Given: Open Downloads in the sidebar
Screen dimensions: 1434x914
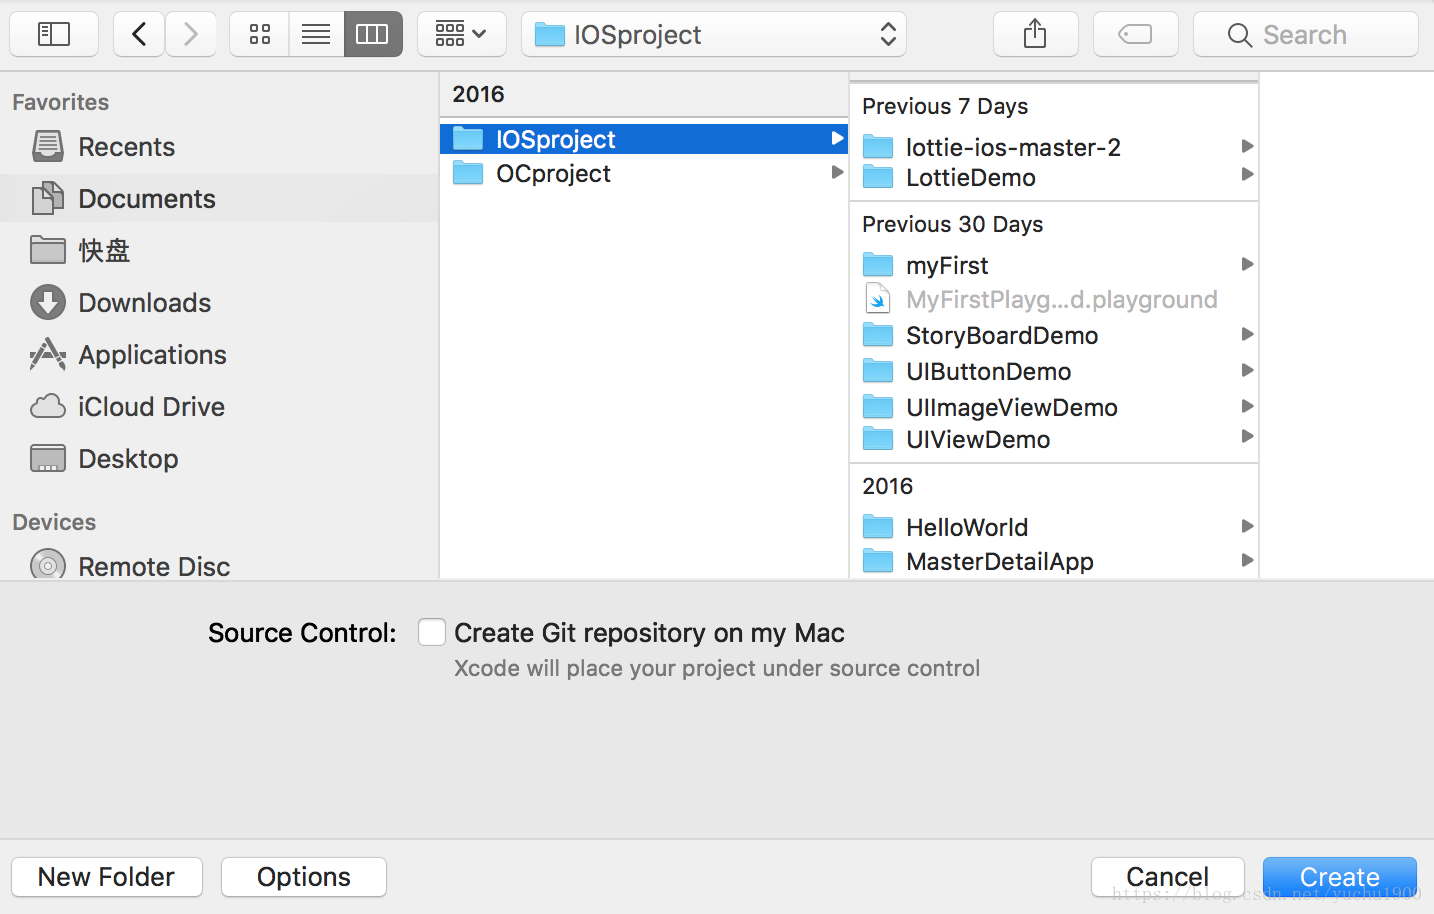Looking at the screenshot, I should pyautogui.click(x=144, y=303).
